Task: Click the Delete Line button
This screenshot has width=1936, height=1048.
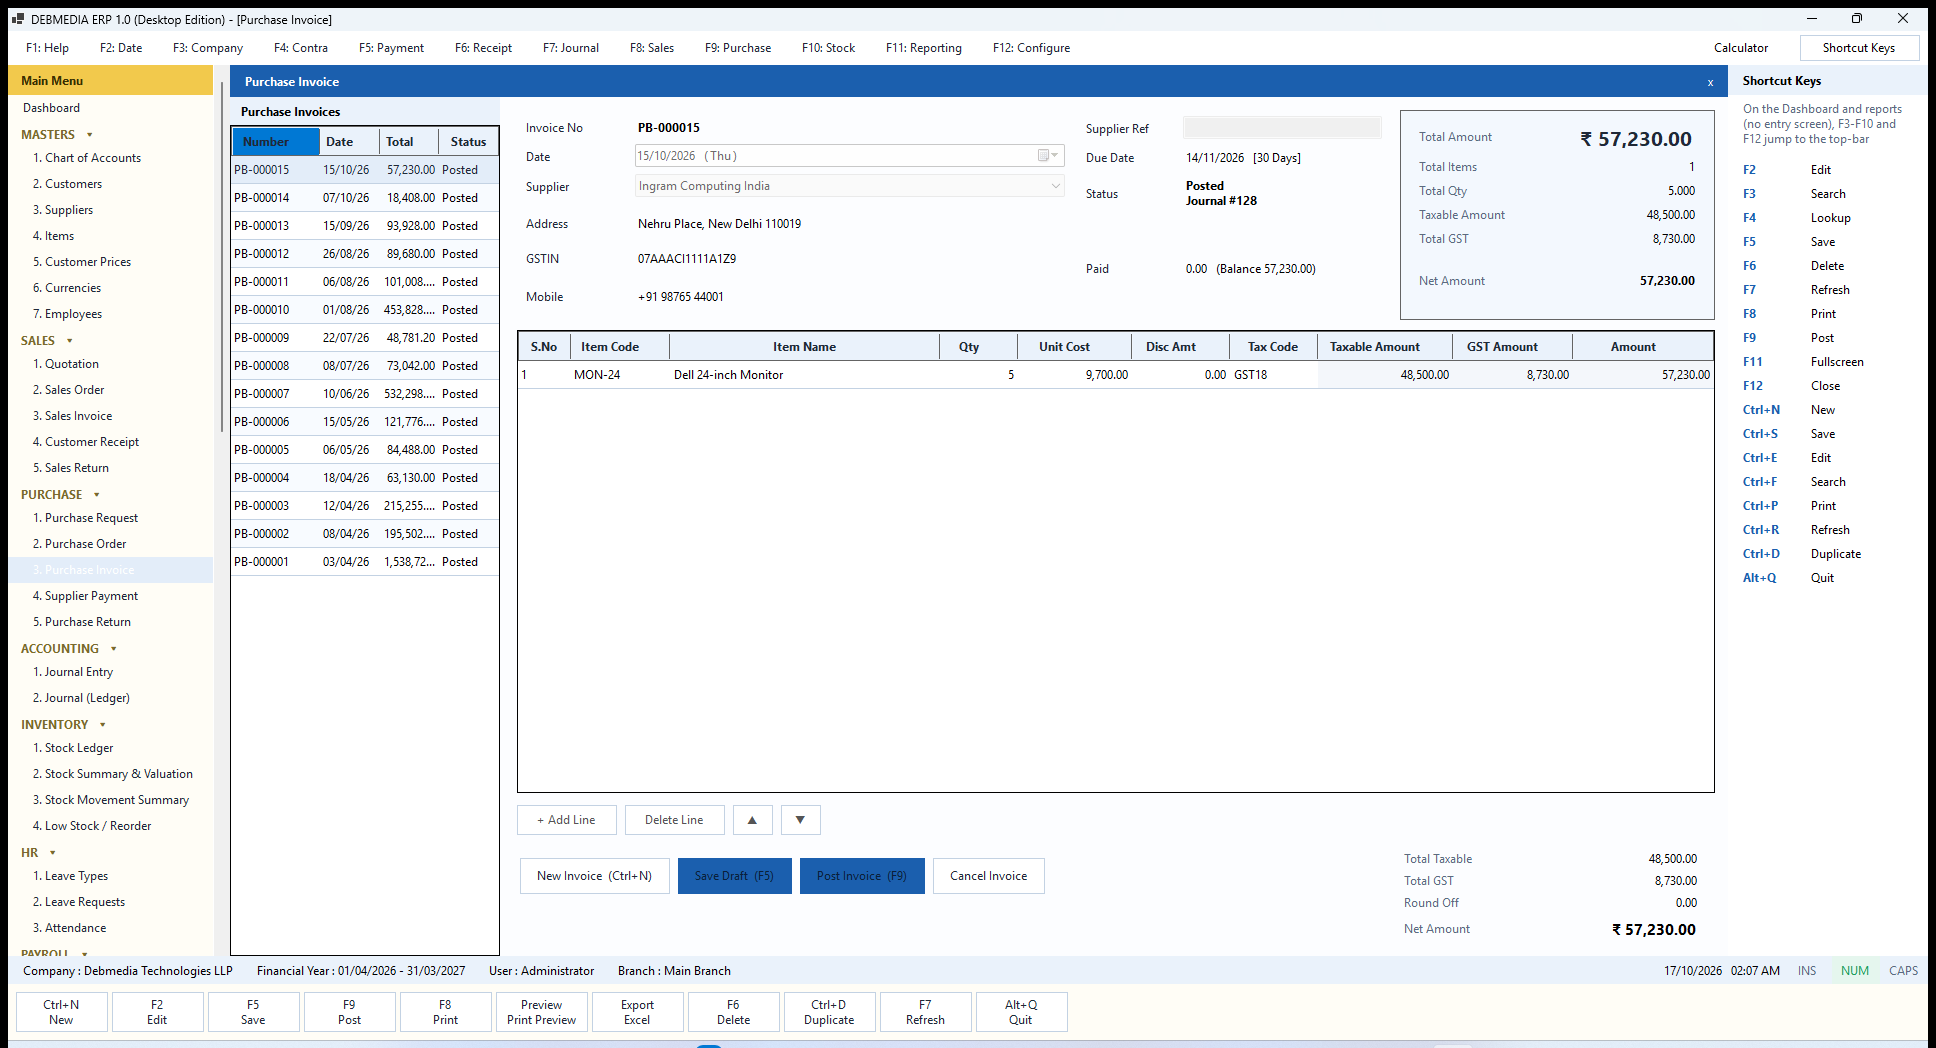Action: (x=674, y=820)
